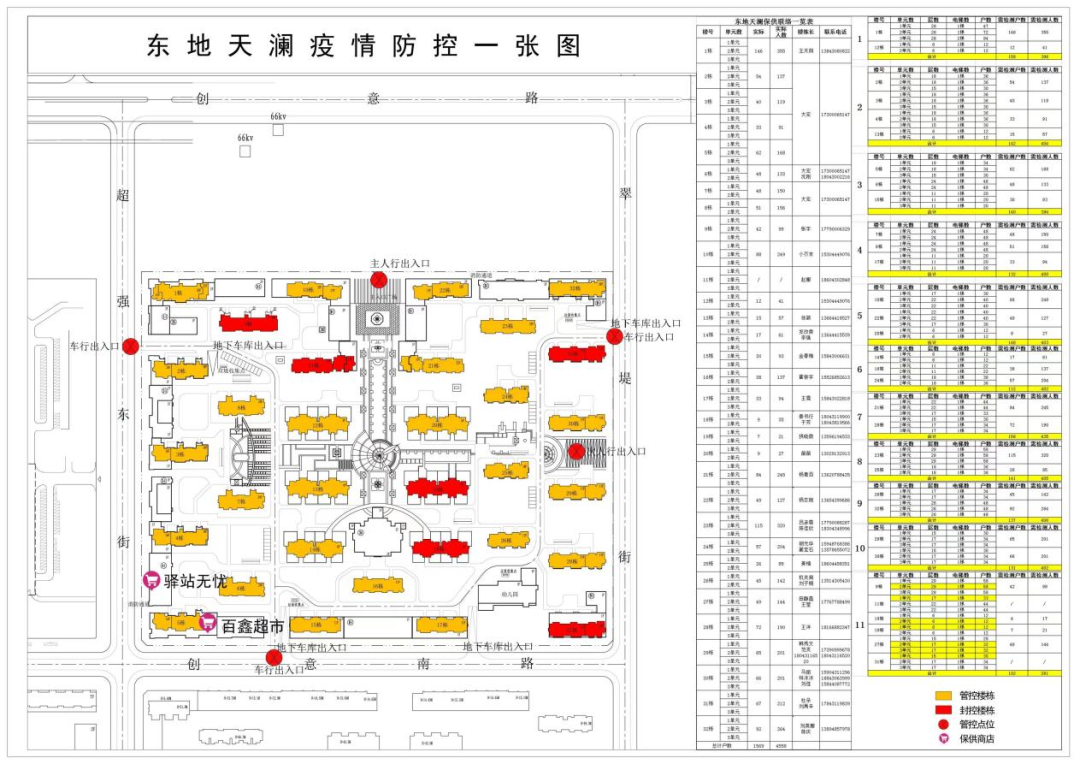Click the map title 东地天澜疫情防控一张图
1080x764 pixels.
click(x=363, y=46)
